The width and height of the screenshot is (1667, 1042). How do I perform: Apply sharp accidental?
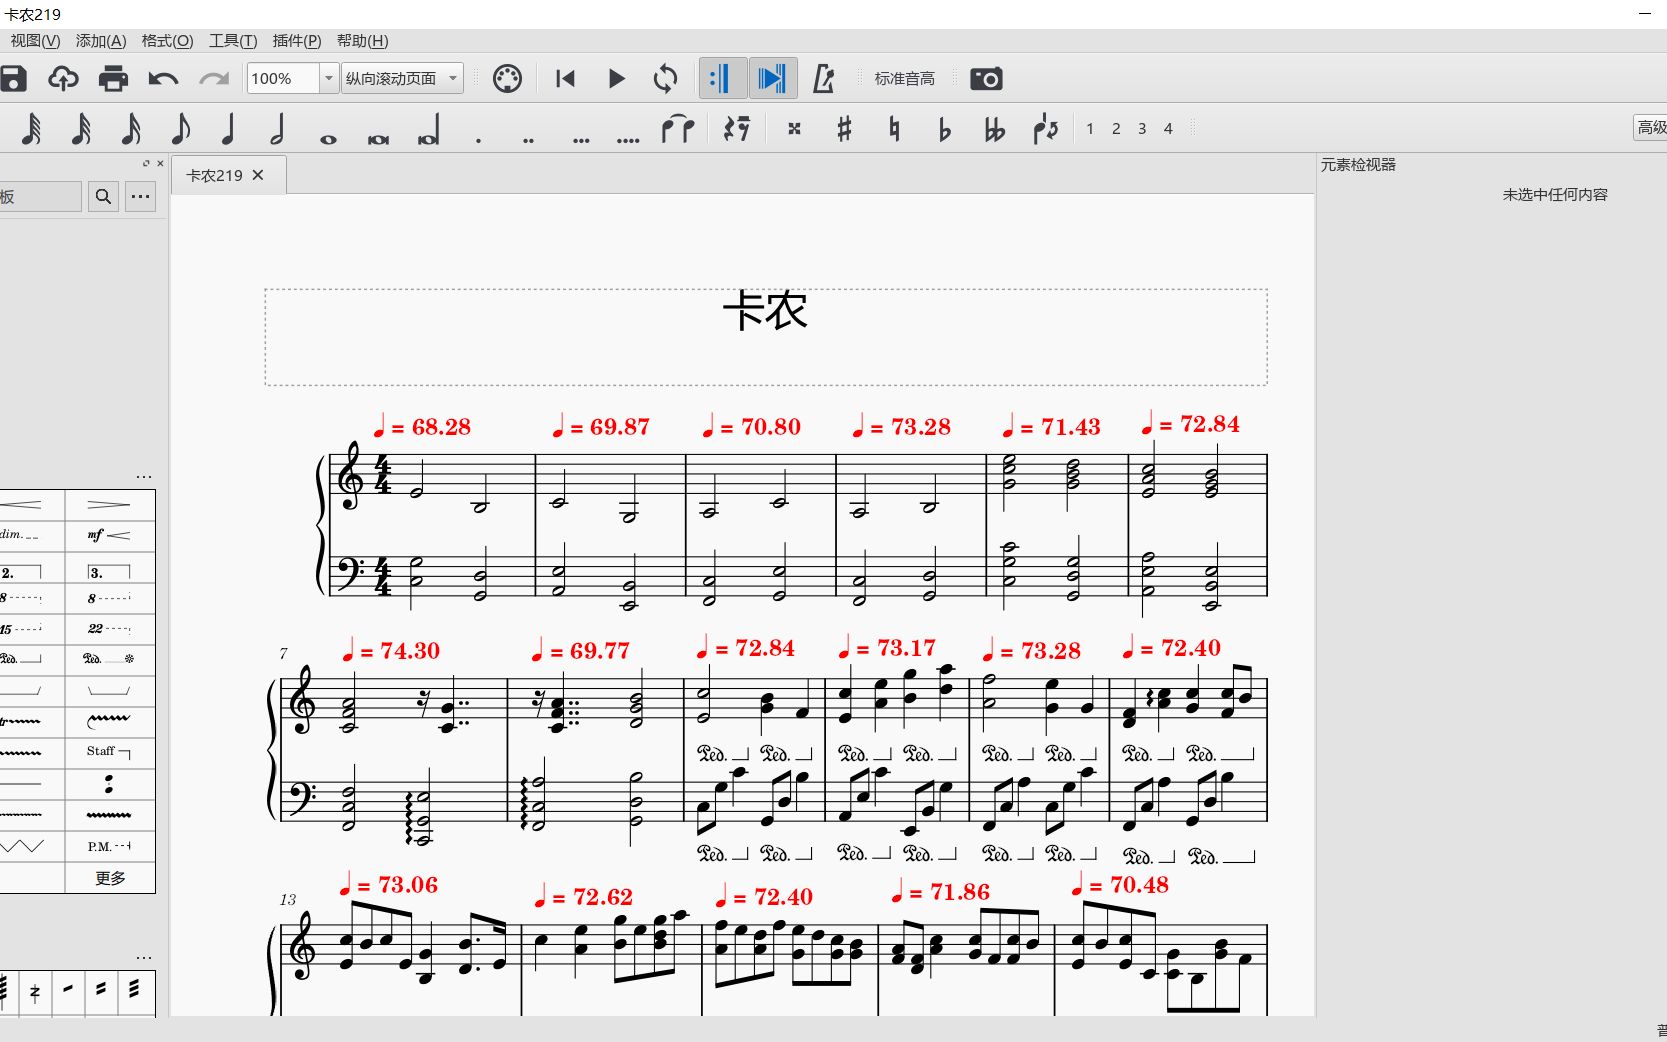pyautogui.click(x=844, y=129)
